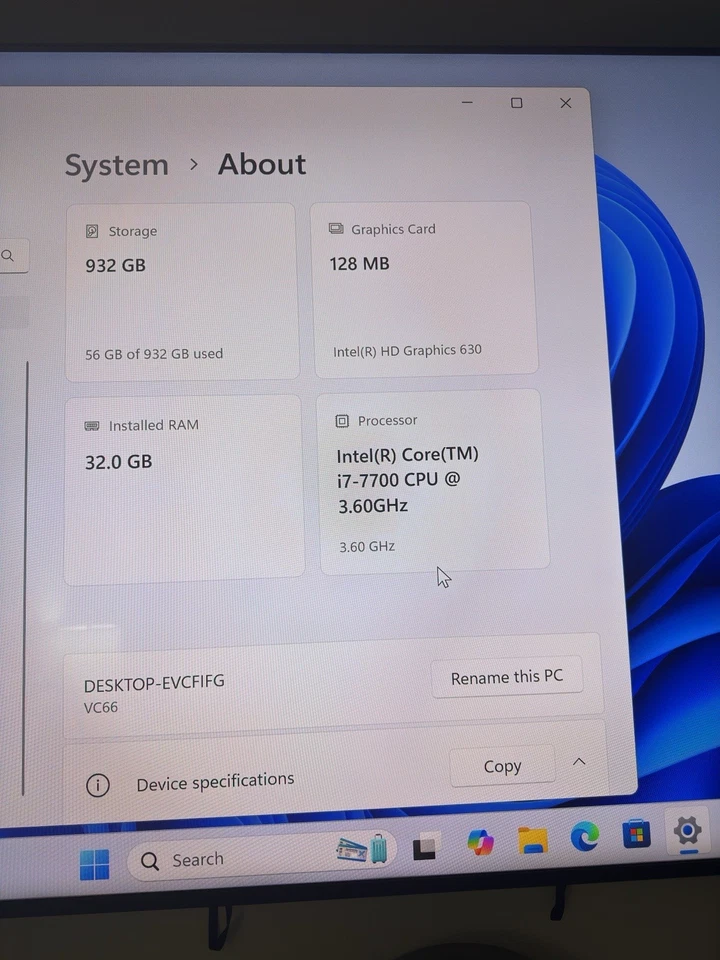Minimize the Settings window
This screenshot has width=720, height=960.
pyautogui.click(x=467, y=102)
